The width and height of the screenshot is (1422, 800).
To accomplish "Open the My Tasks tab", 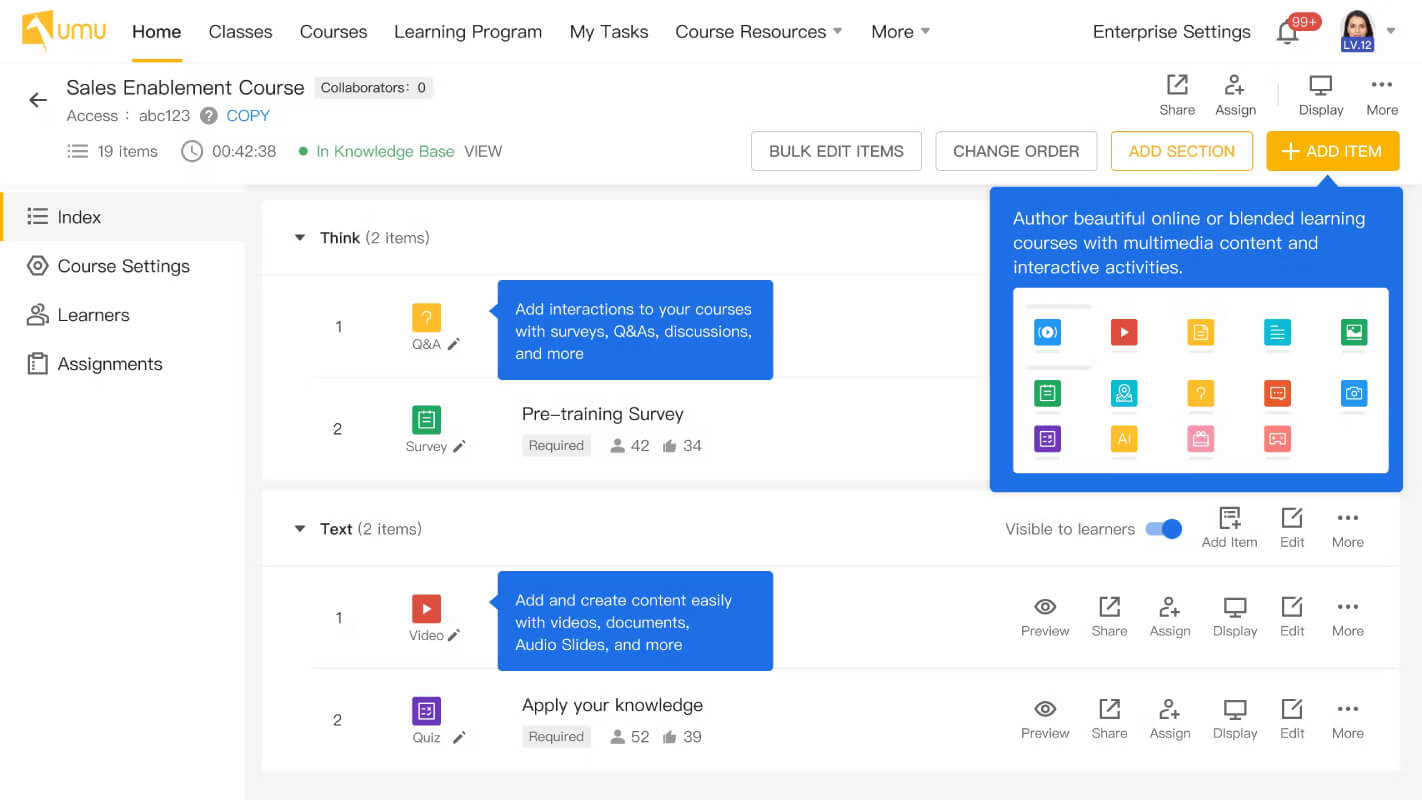I will [609, 32].
